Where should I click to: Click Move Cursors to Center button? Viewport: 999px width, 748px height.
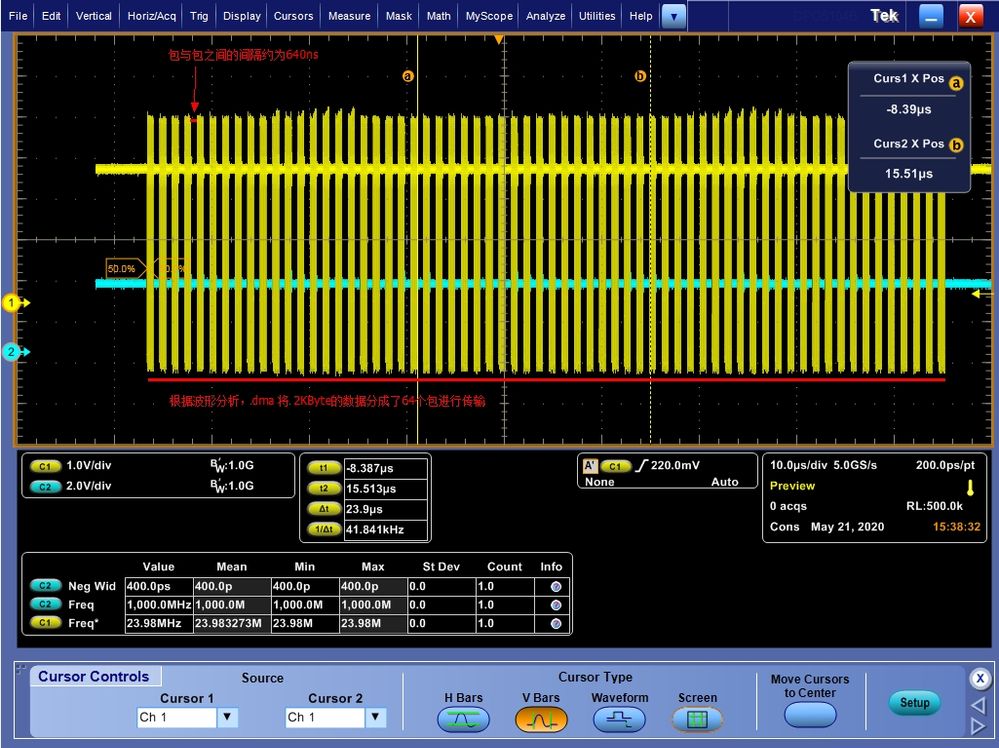(x=810, y=715)
